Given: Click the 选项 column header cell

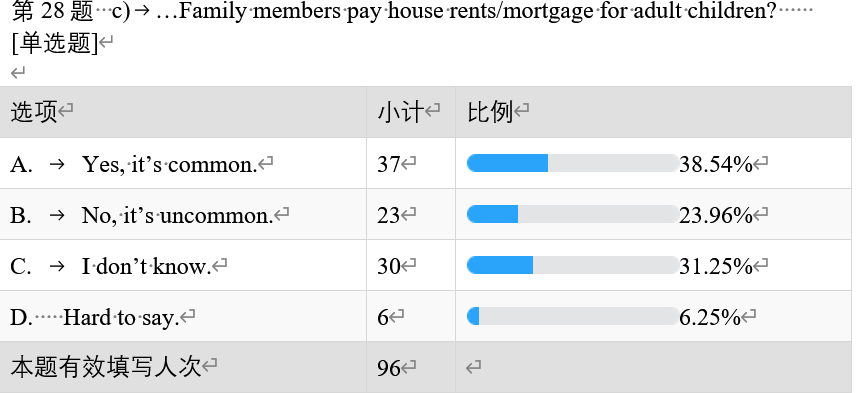Looking at the screenshot, I should coord(183,112).
